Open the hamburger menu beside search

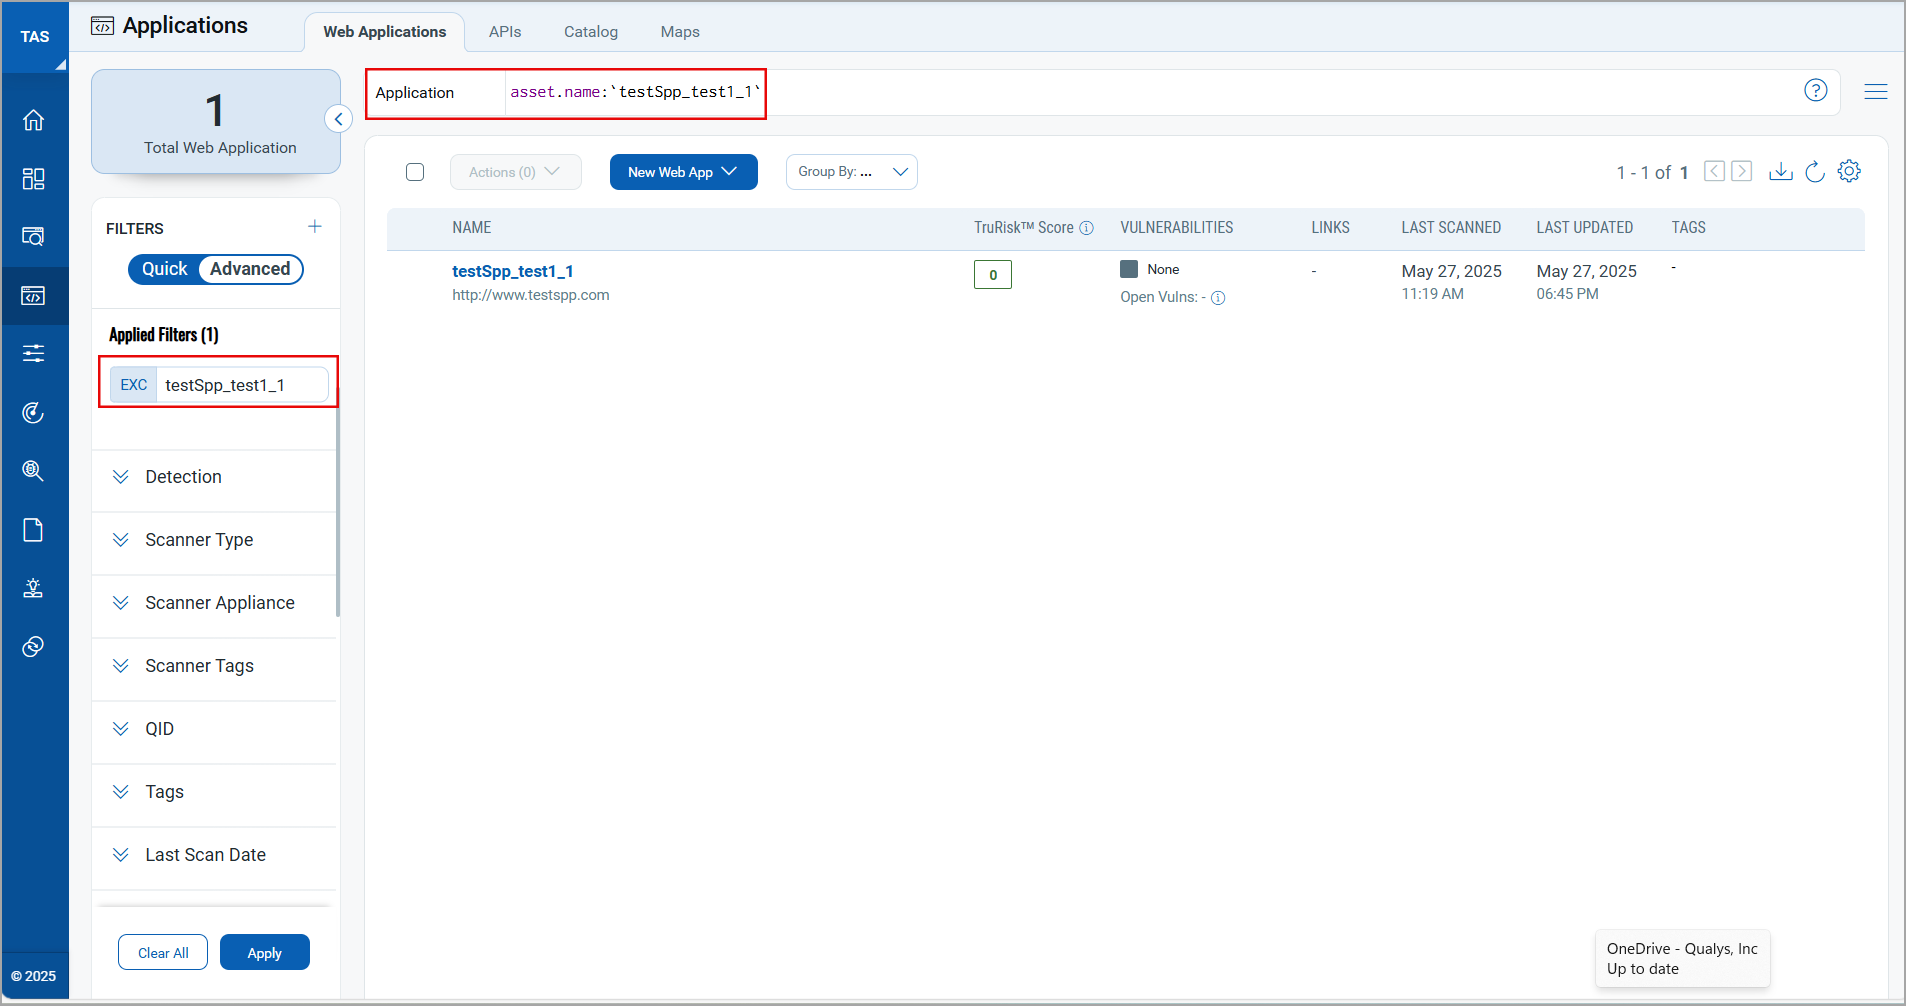[1875, 91]
